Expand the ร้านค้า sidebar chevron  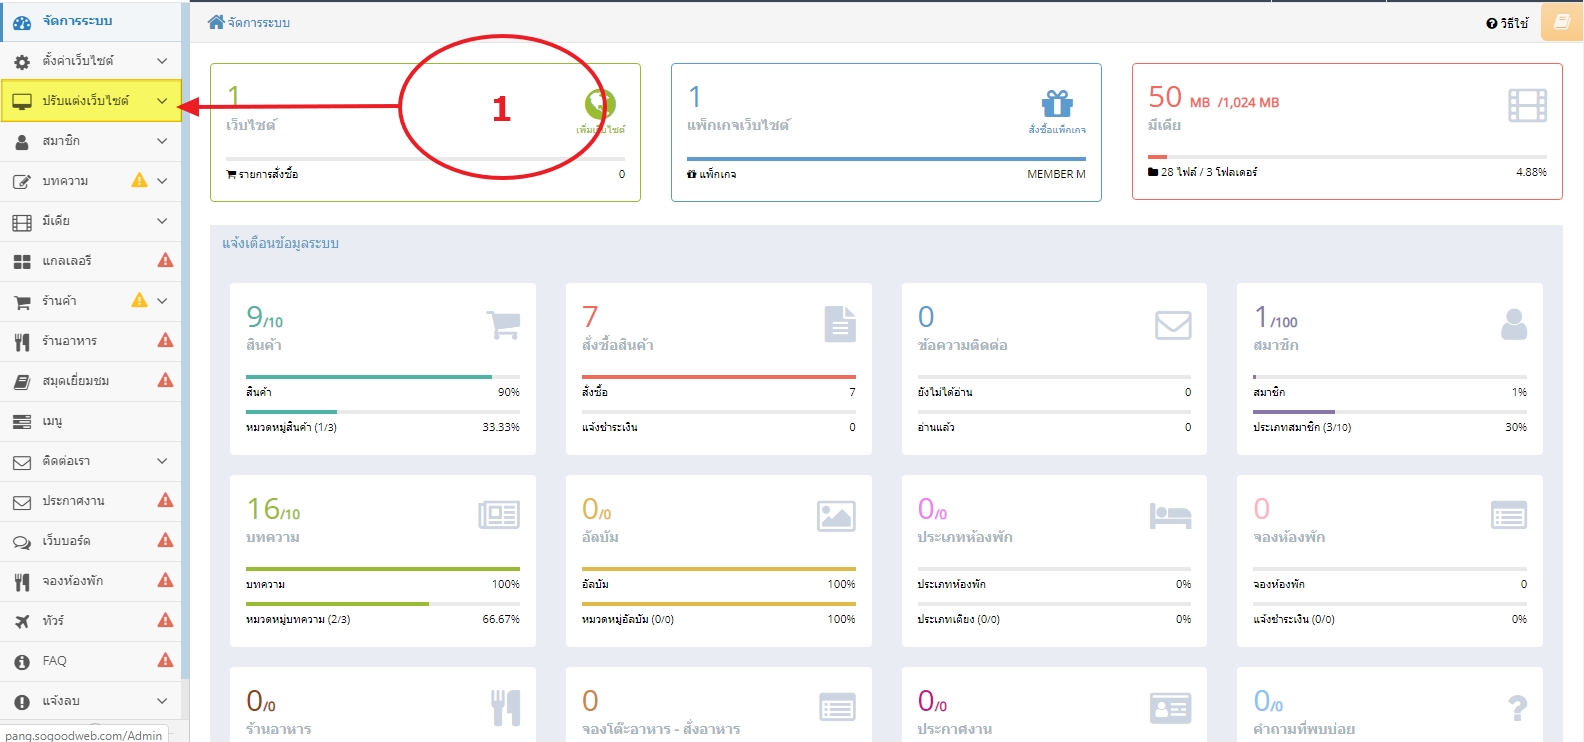pos(162,301)
